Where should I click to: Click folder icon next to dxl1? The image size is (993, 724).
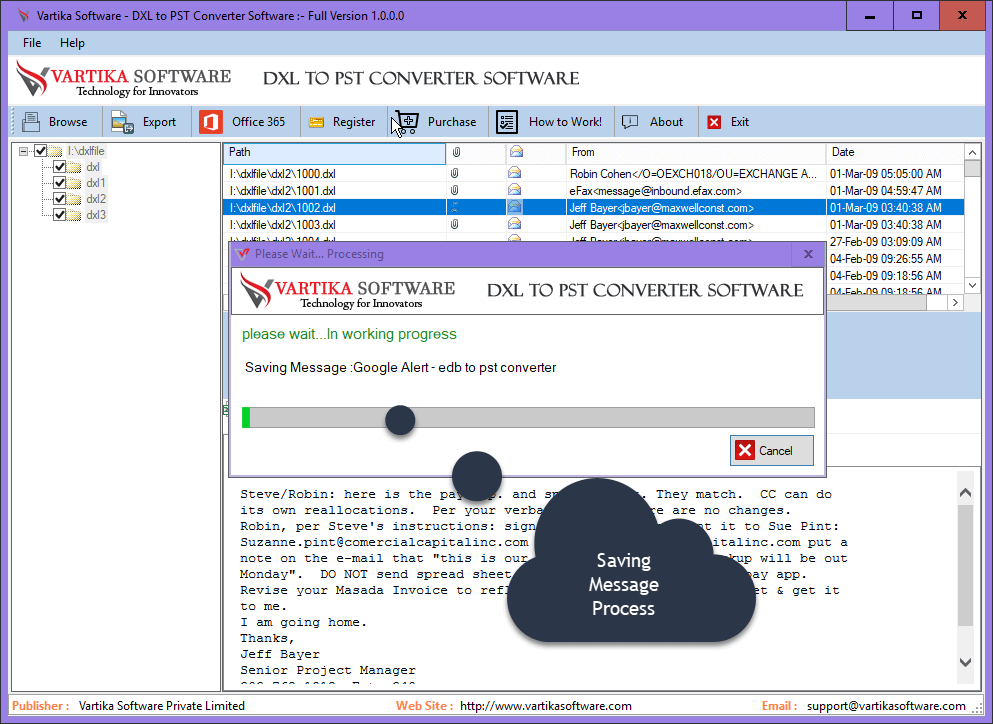pos(75,183)
